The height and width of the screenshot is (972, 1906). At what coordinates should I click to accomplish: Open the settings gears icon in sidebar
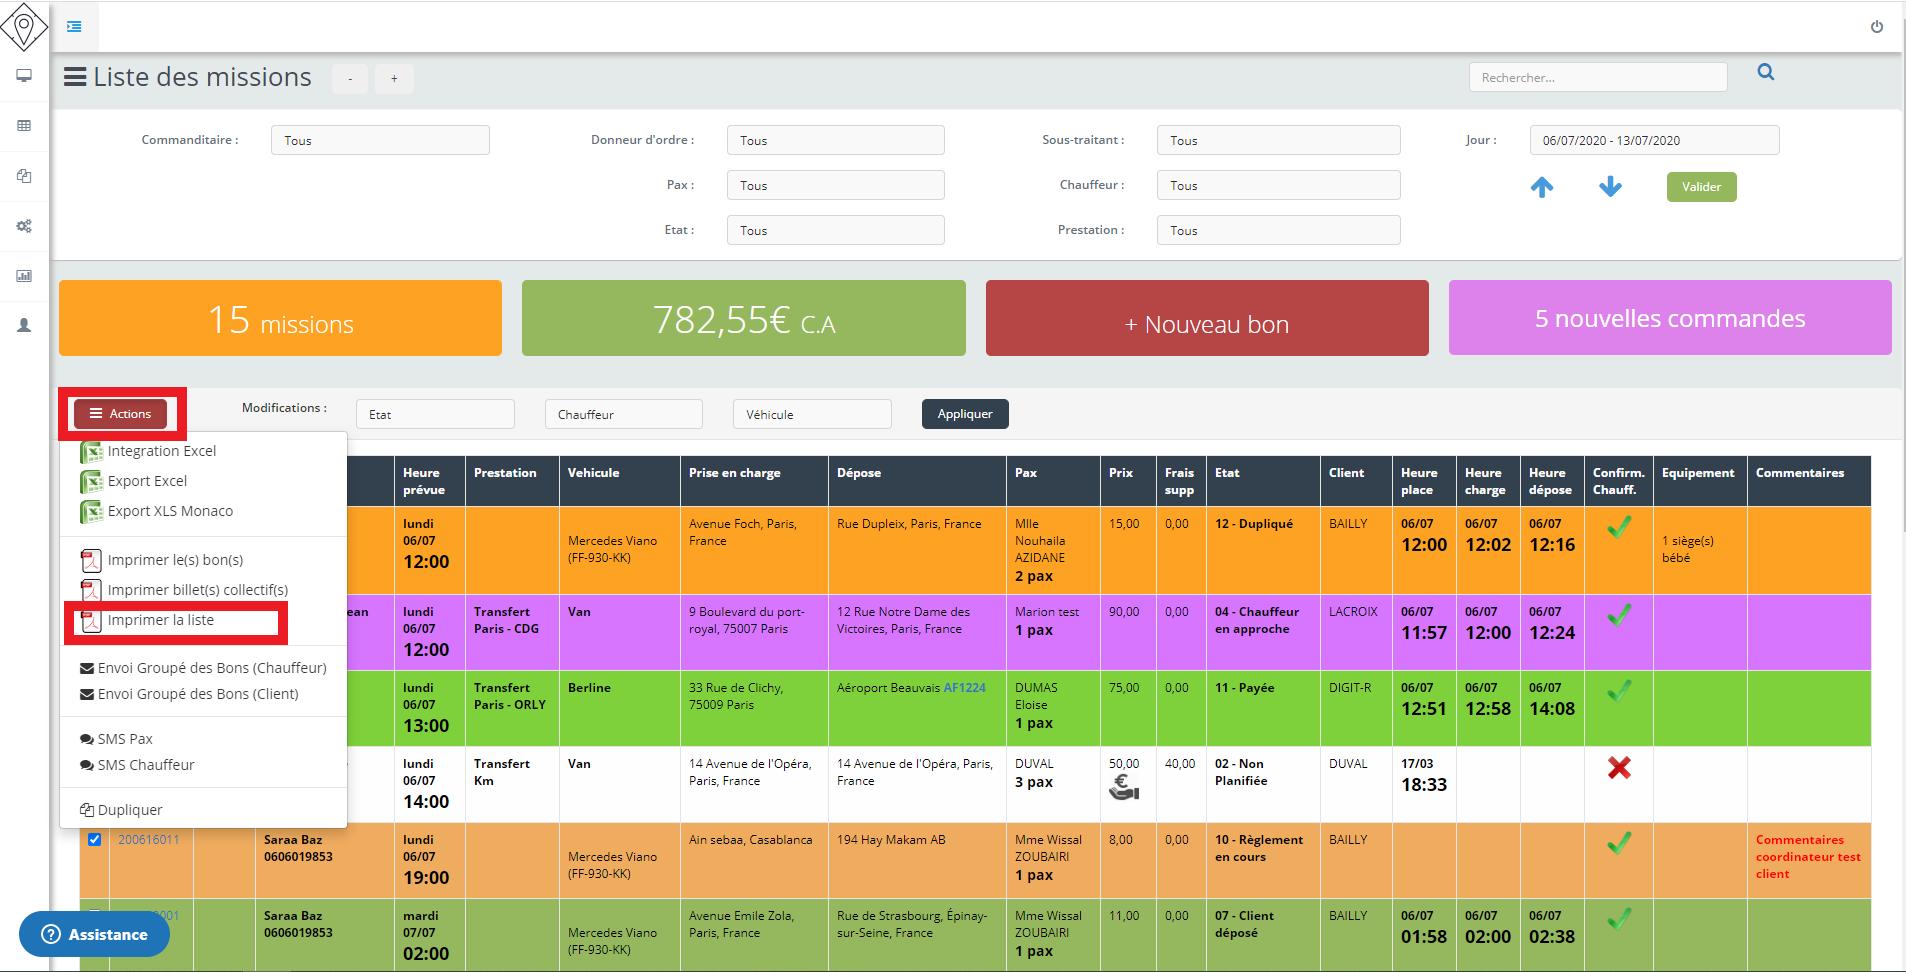(x=24, y=226)
